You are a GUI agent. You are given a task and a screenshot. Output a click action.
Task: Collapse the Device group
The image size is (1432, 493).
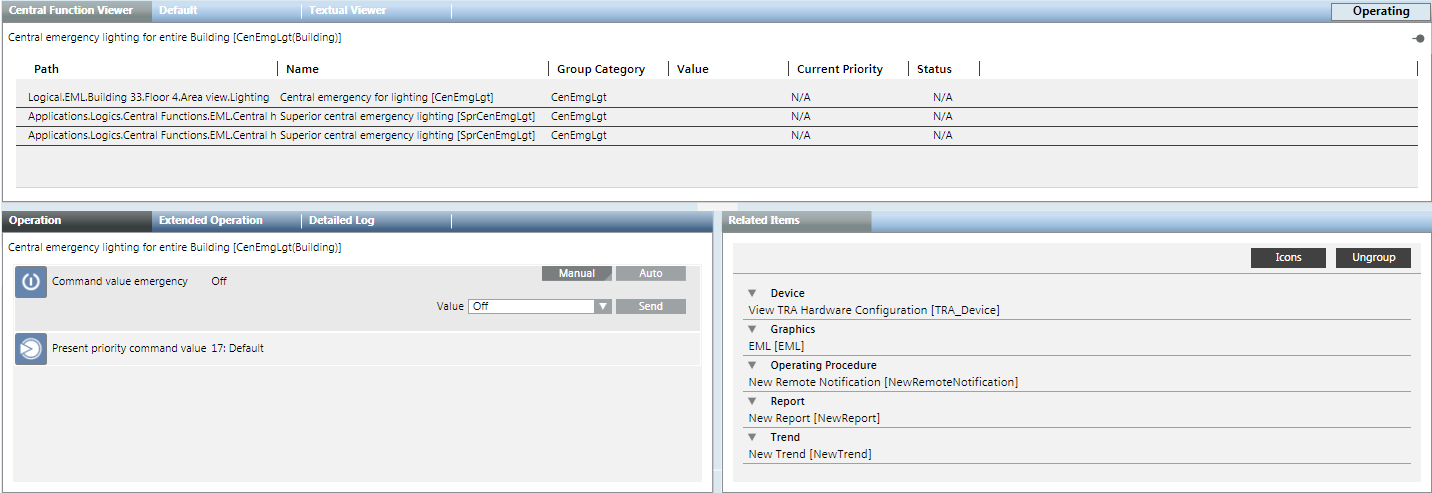[x=752, y=294]
